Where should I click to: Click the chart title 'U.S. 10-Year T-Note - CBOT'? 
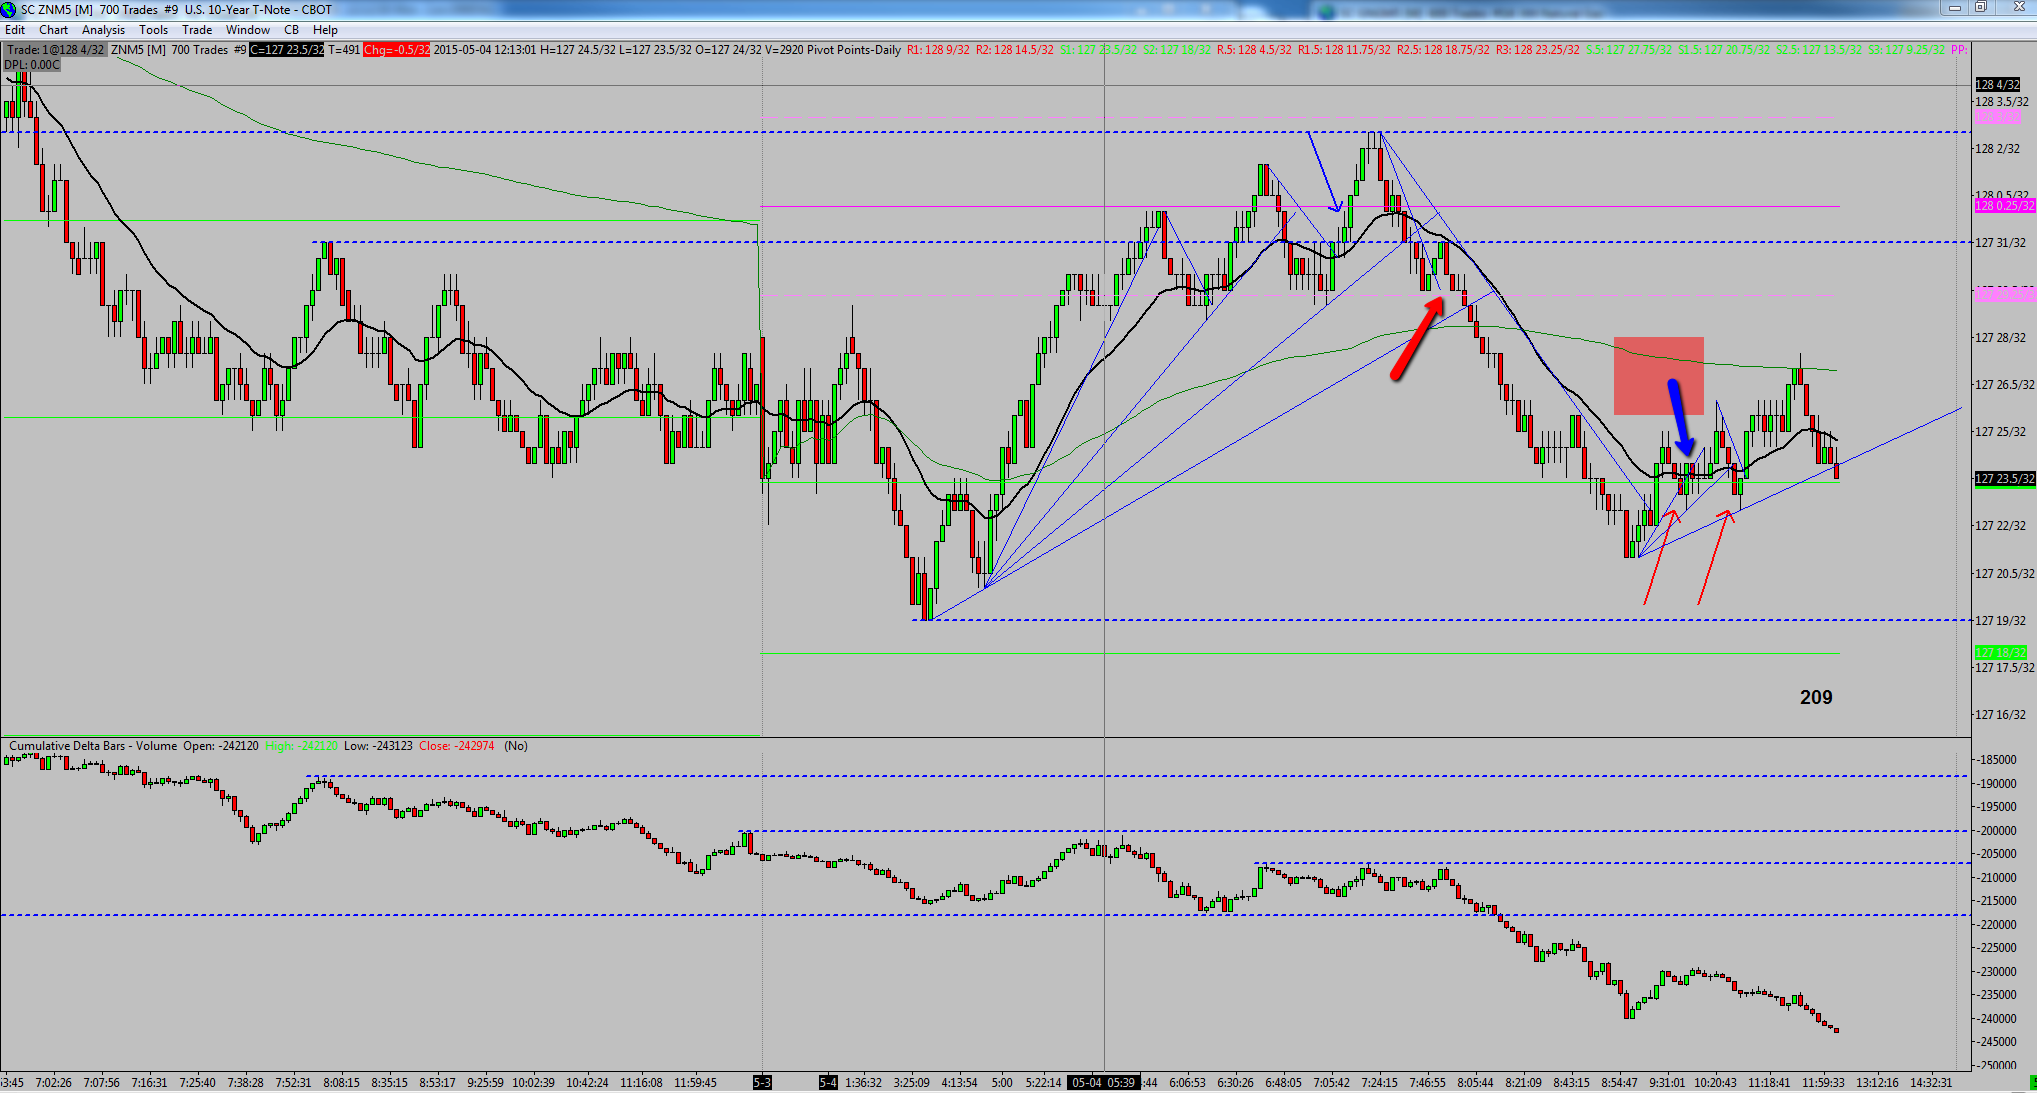point(258,10)
